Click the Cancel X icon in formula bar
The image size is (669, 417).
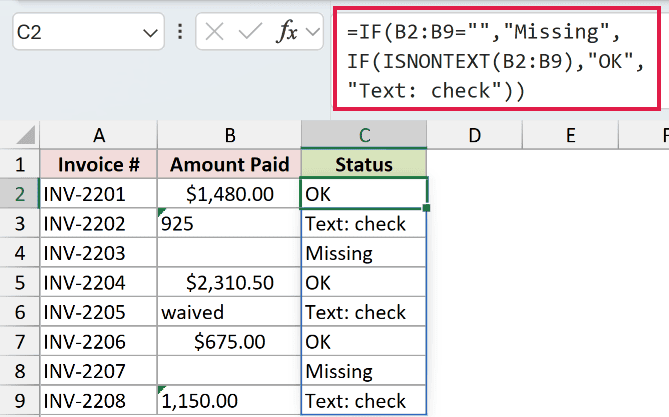pyautogui.click(x=214, y=32)
